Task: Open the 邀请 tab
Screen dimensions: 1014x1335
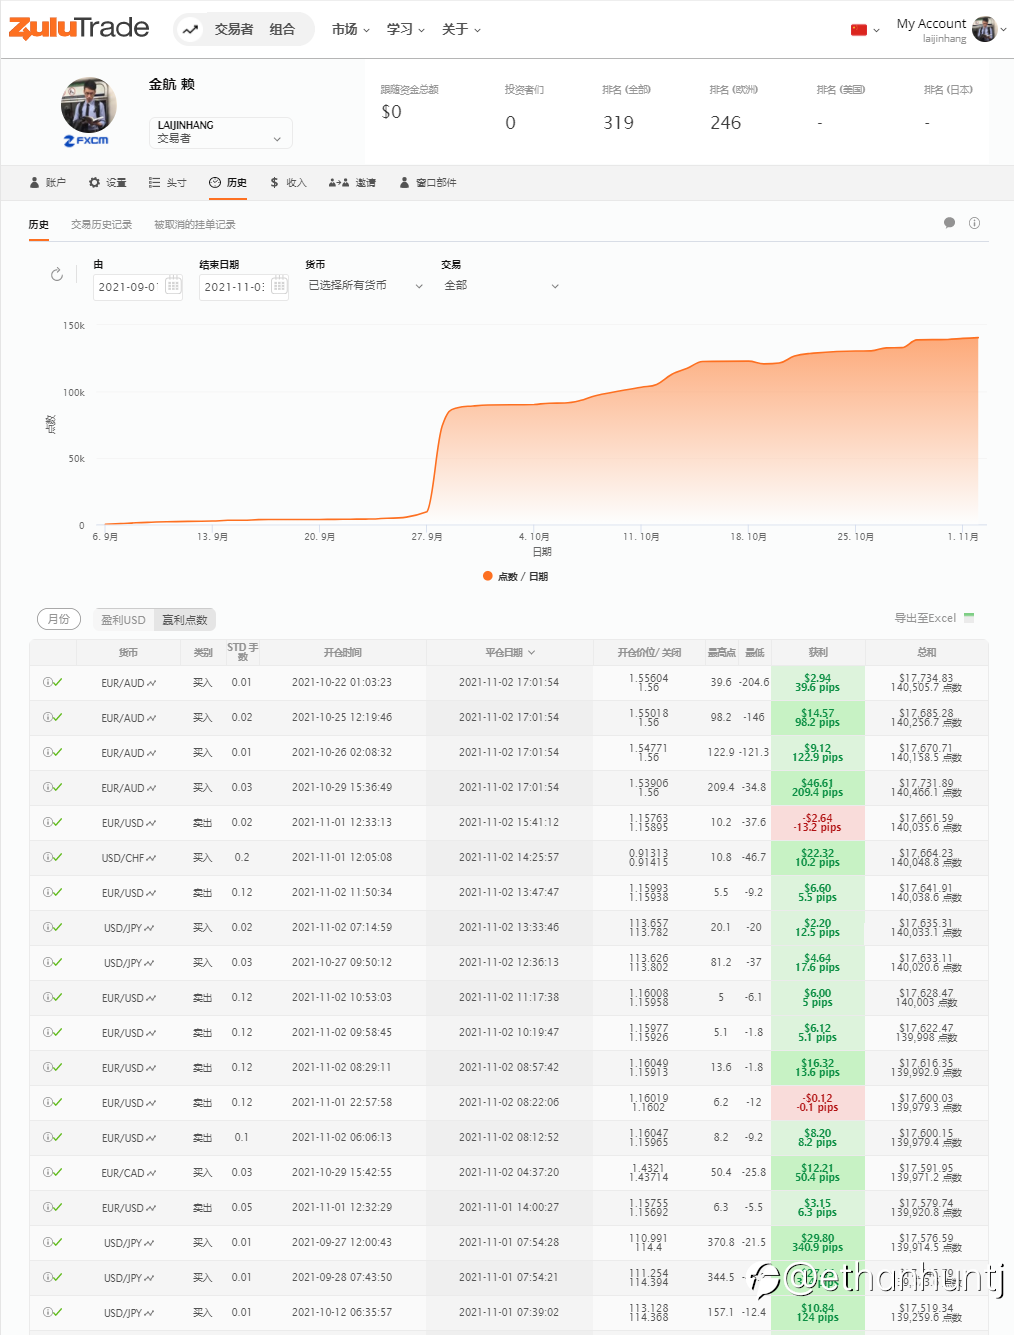Action: [352, 182]
